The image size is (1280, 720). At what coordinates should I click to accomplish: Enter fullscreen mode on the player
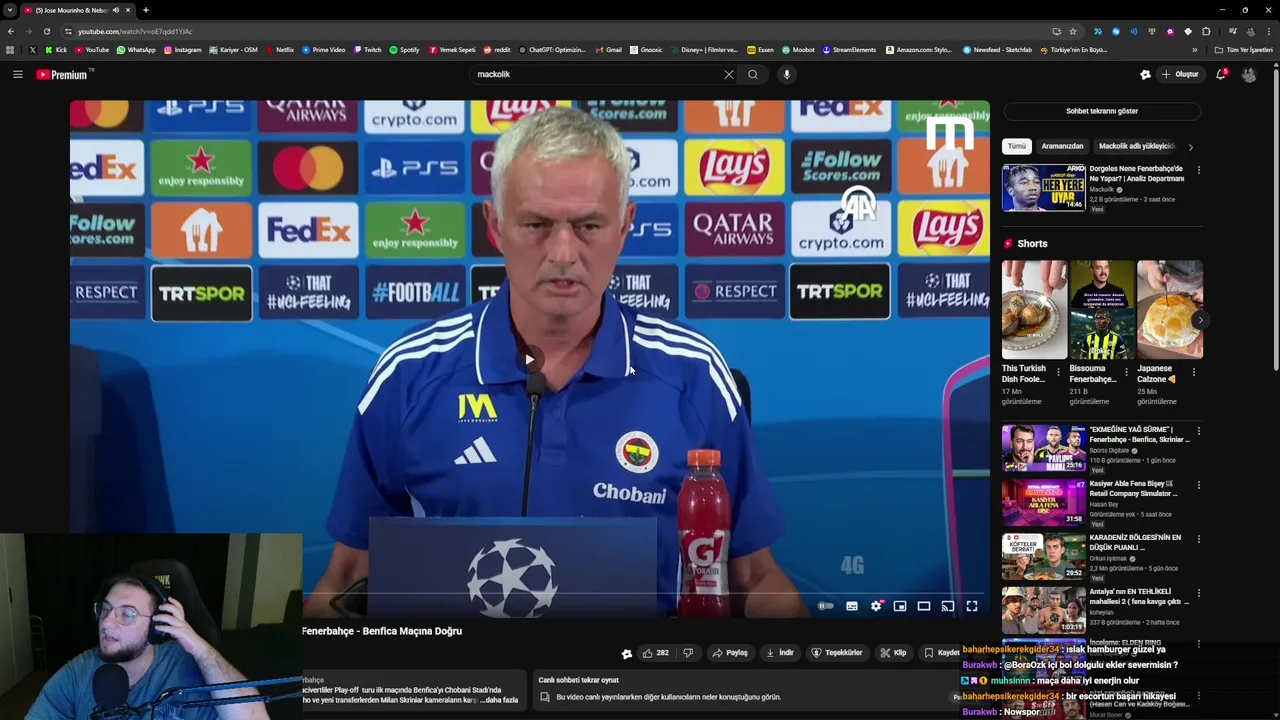pyautogui.click(x=972, y=606)
